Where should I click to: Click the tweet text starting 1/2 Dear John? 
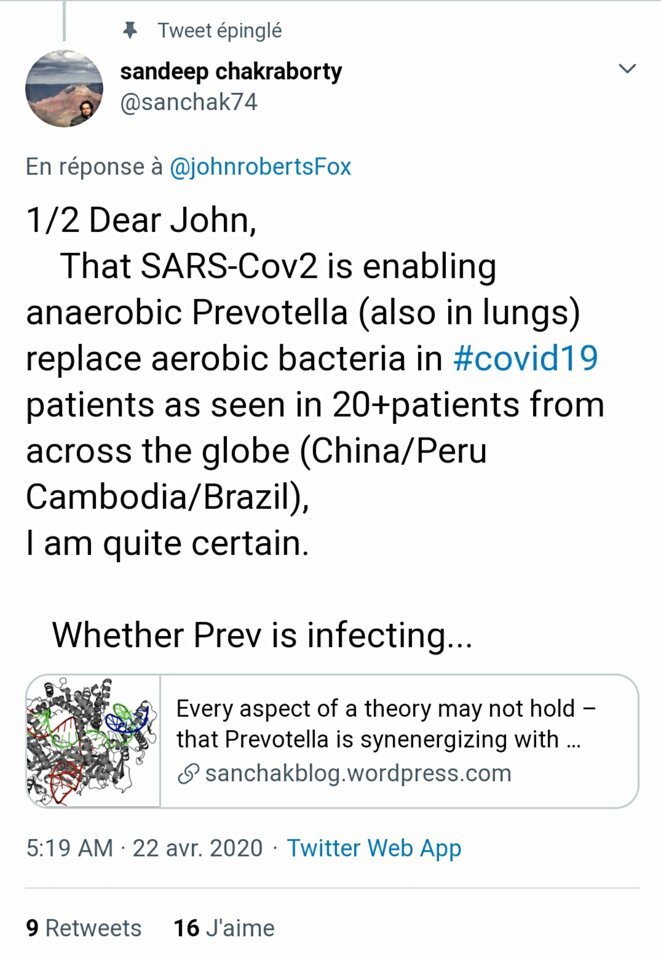(x=315, y=382)
